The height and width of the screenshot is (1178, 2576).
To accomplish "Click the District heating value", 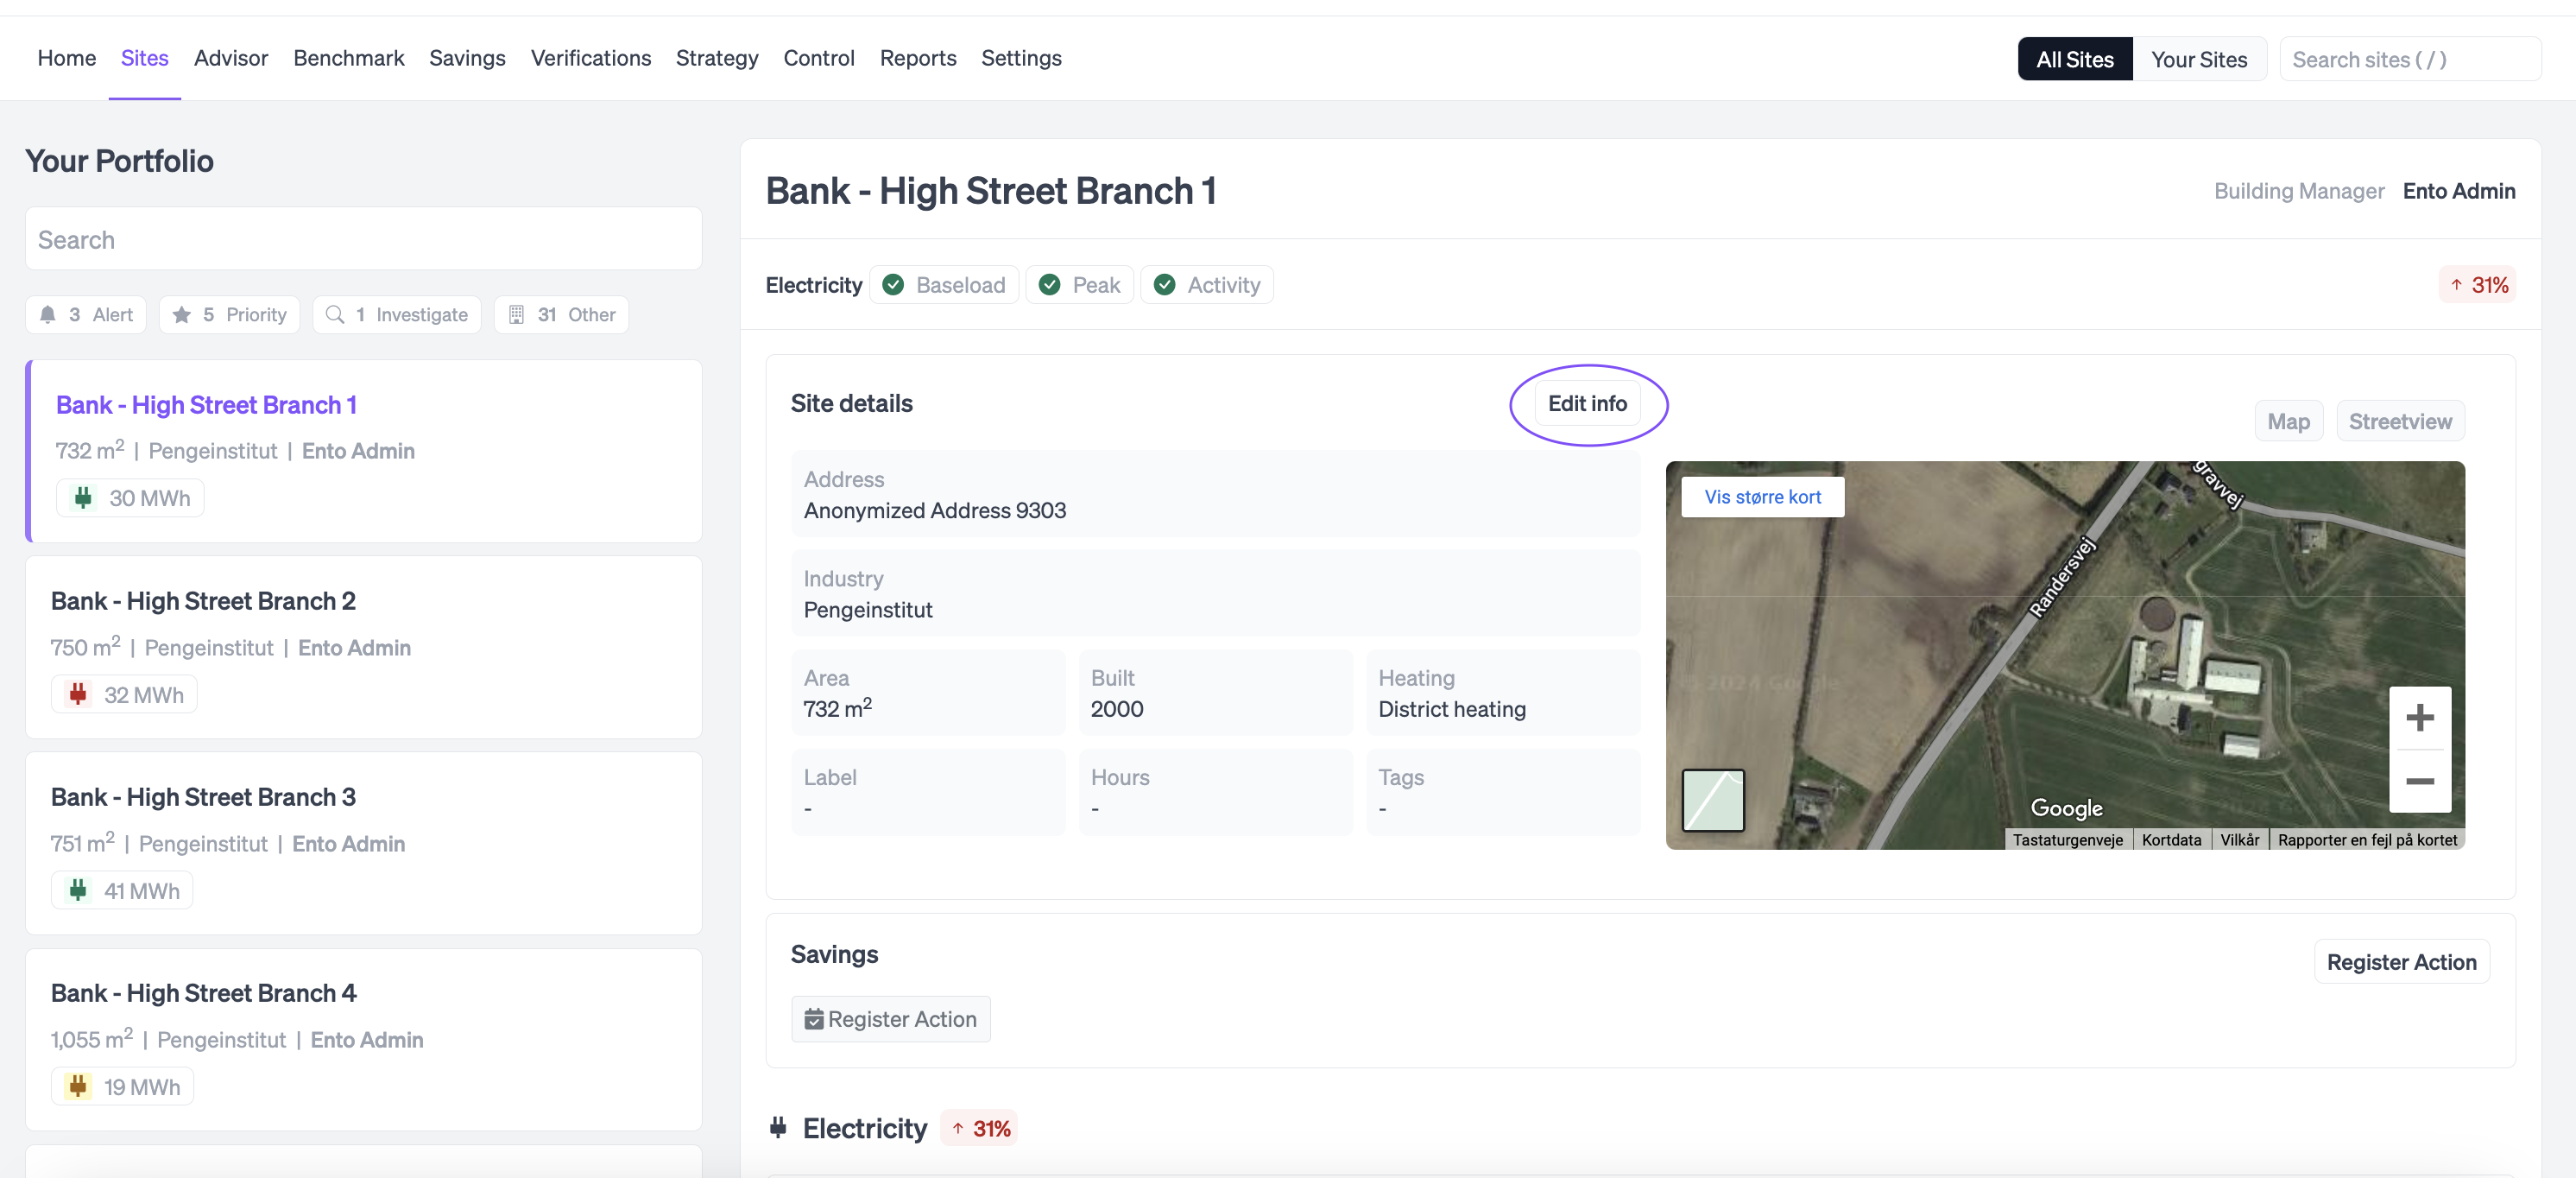I will point(1452,709).
